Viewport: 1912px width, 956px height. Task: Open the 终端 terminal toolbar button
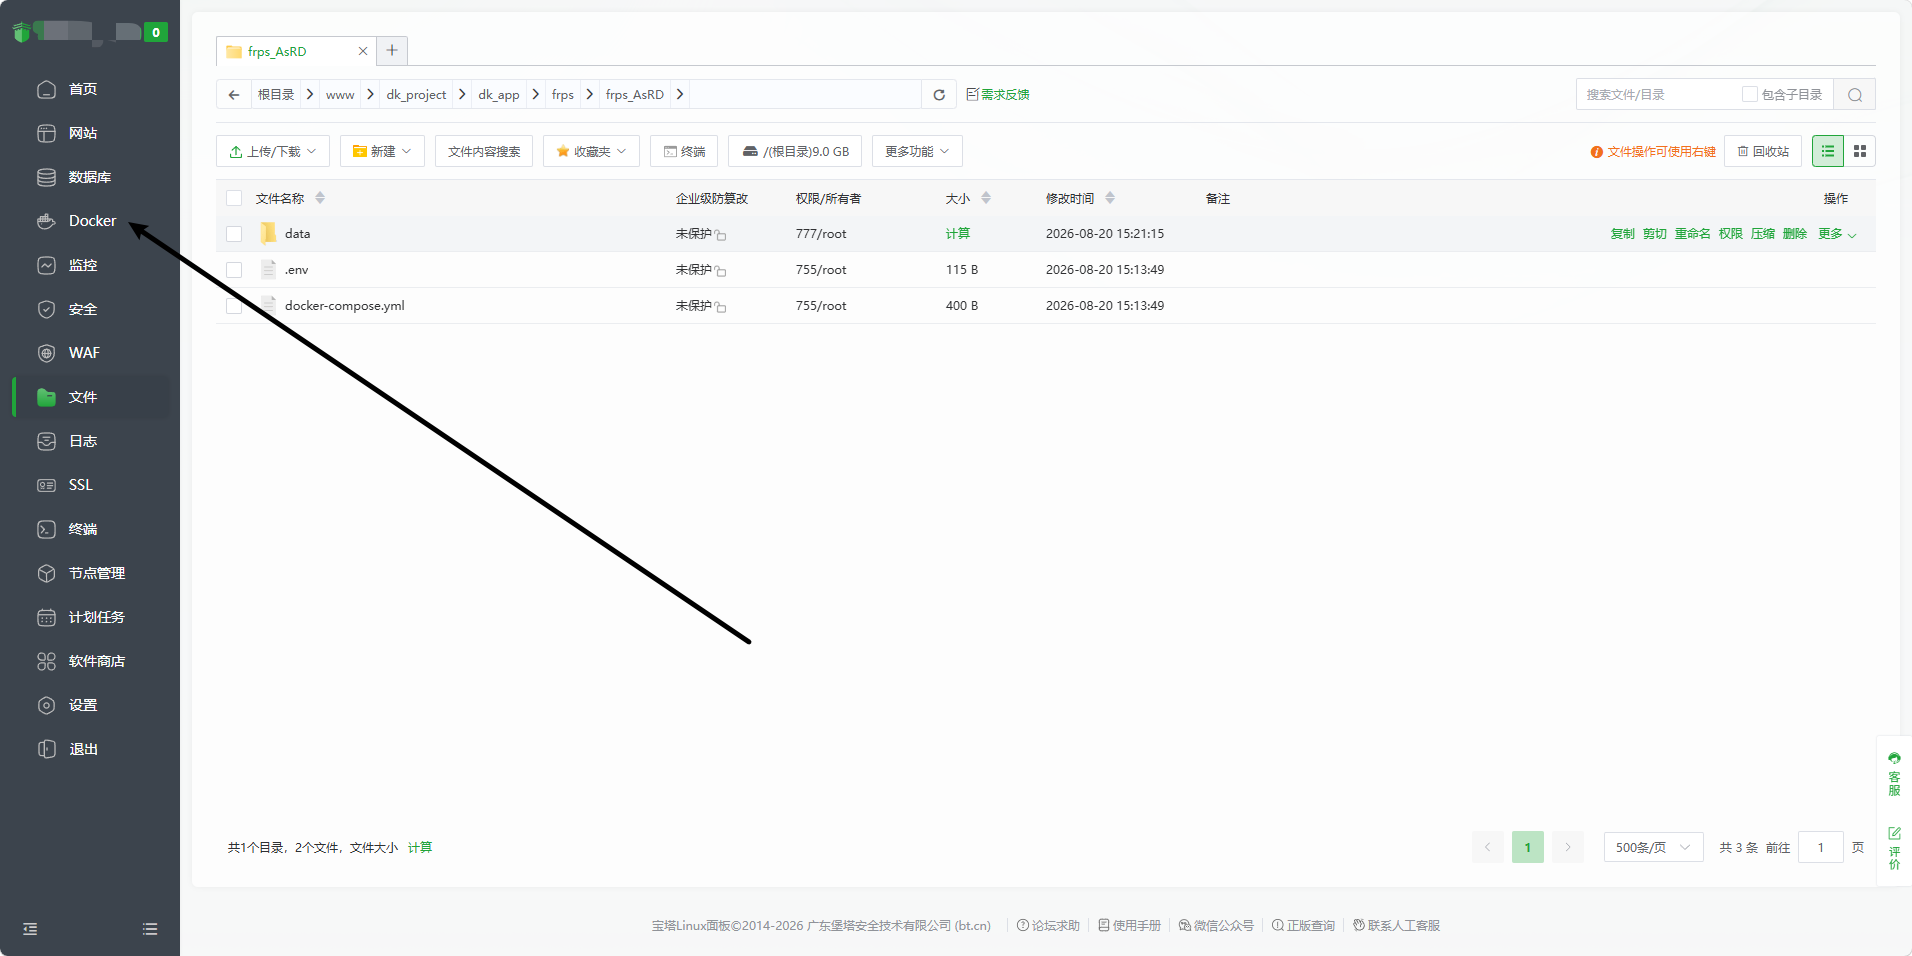684,151
